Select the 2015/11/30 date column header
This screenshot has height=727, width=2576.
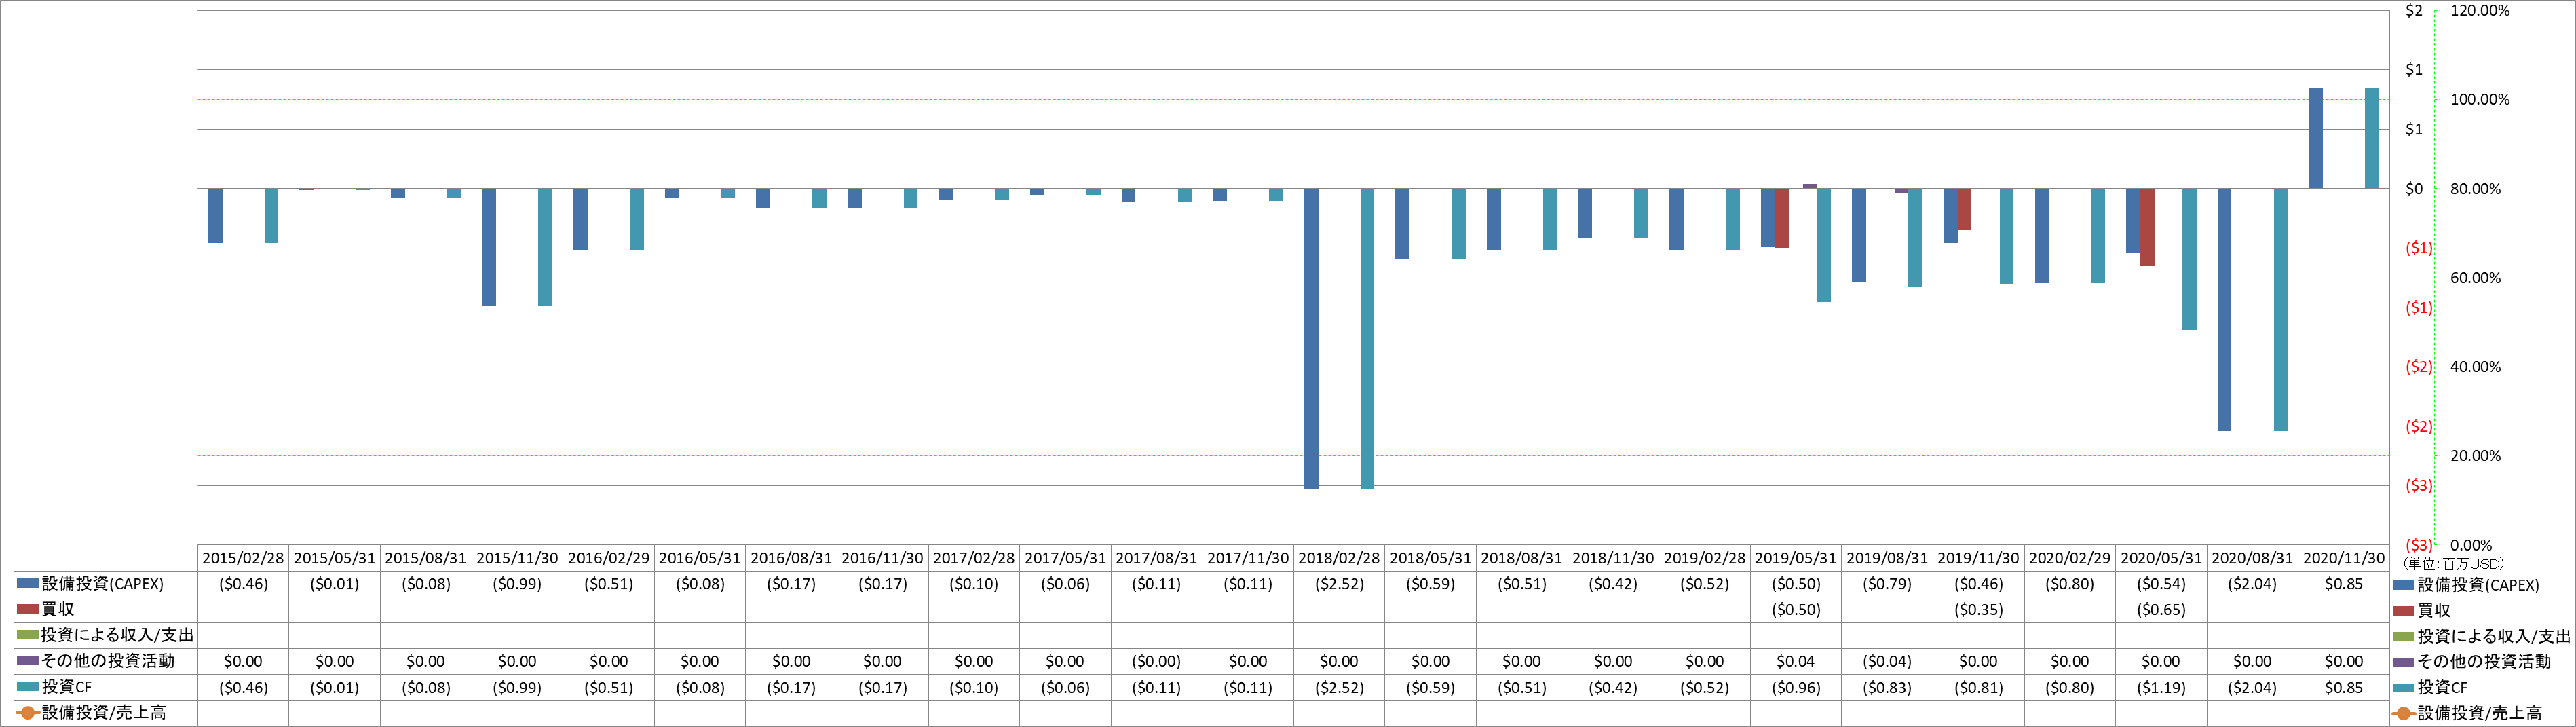pyautogui.click(x=517, y=558)
